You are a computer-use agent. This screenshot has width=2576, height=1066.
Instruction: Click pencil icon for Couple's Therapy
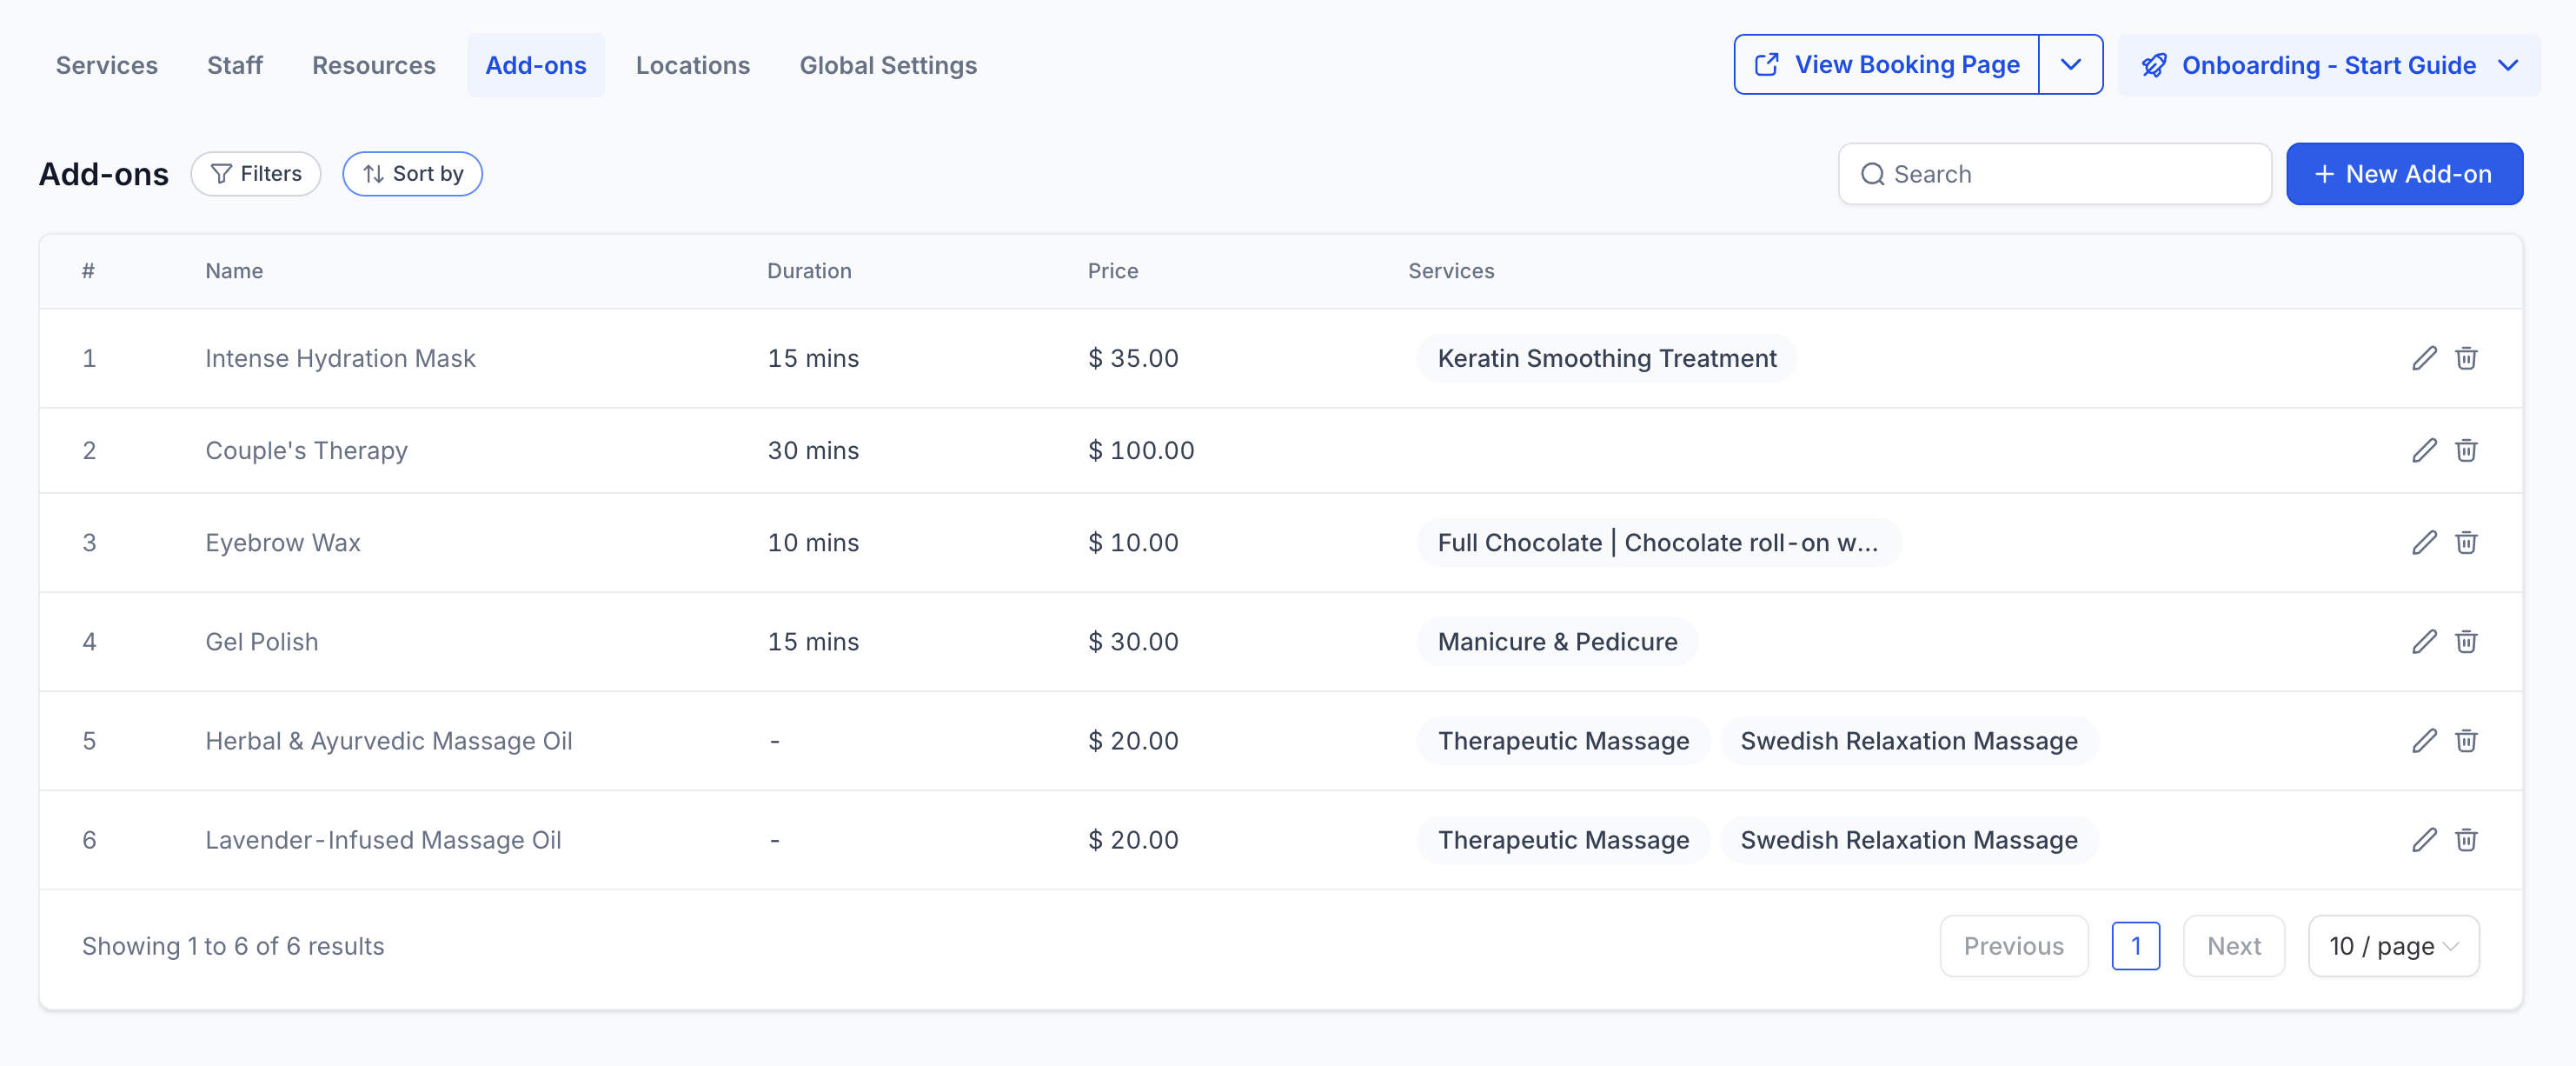coord(2423,450)
